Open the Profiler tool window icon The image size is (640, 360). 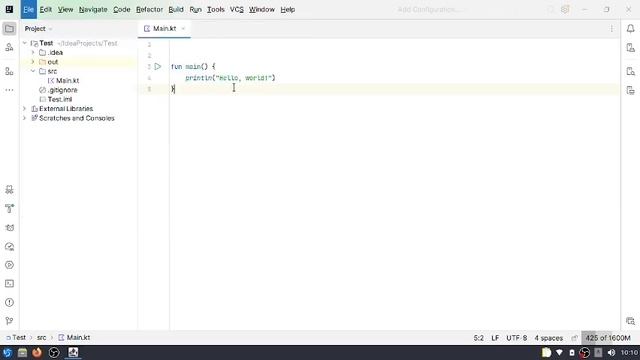pos(9,247)
